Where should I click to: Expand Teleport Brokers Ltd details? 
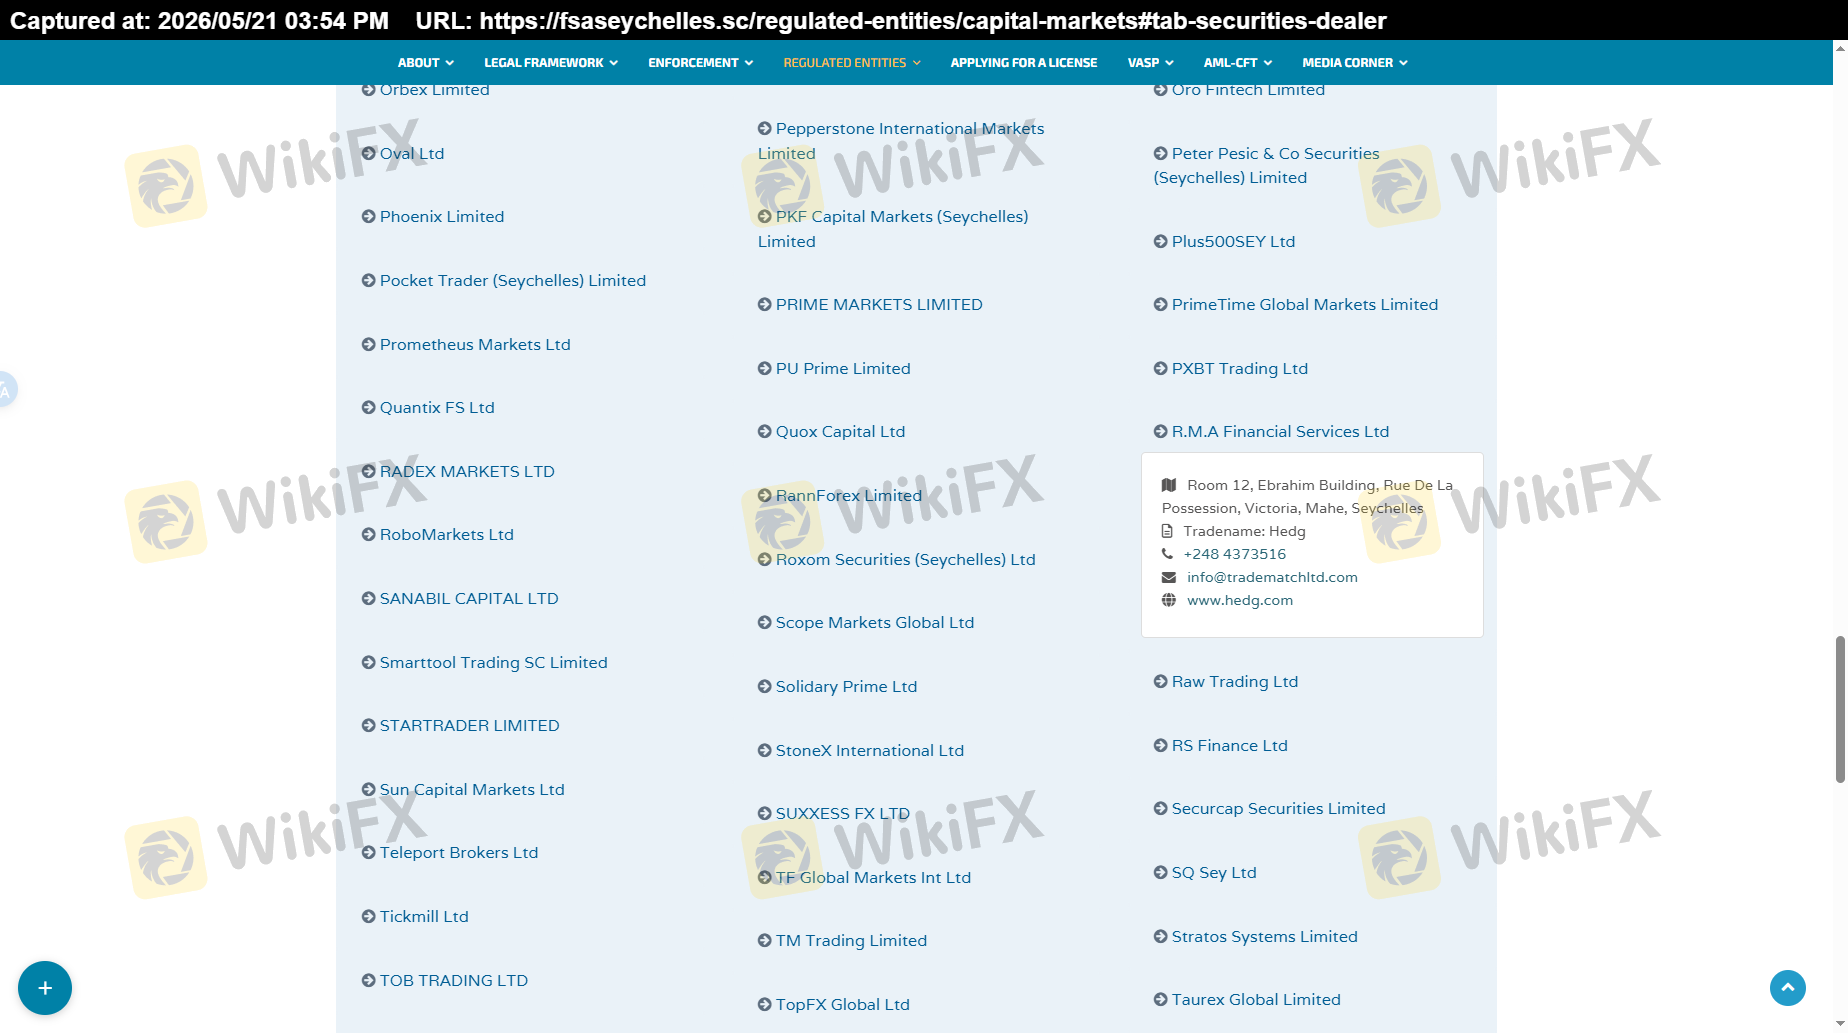pos(459,852)
